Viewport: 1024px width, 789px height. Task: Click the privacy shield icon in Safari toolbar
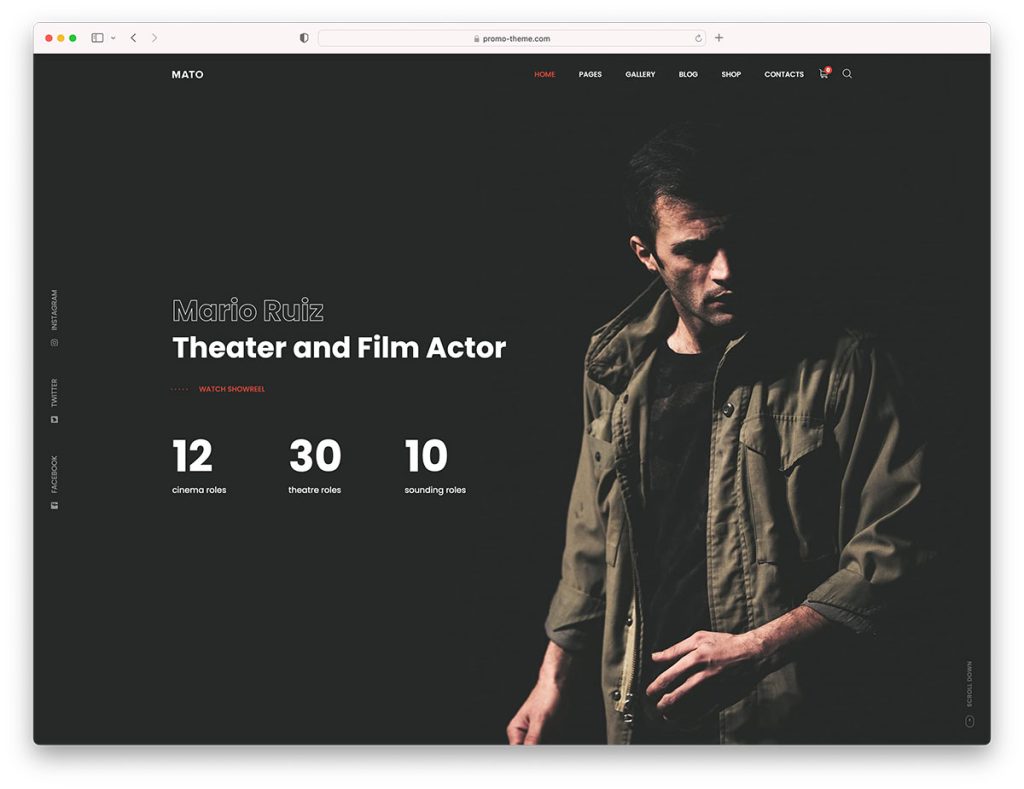click(303, 37)
